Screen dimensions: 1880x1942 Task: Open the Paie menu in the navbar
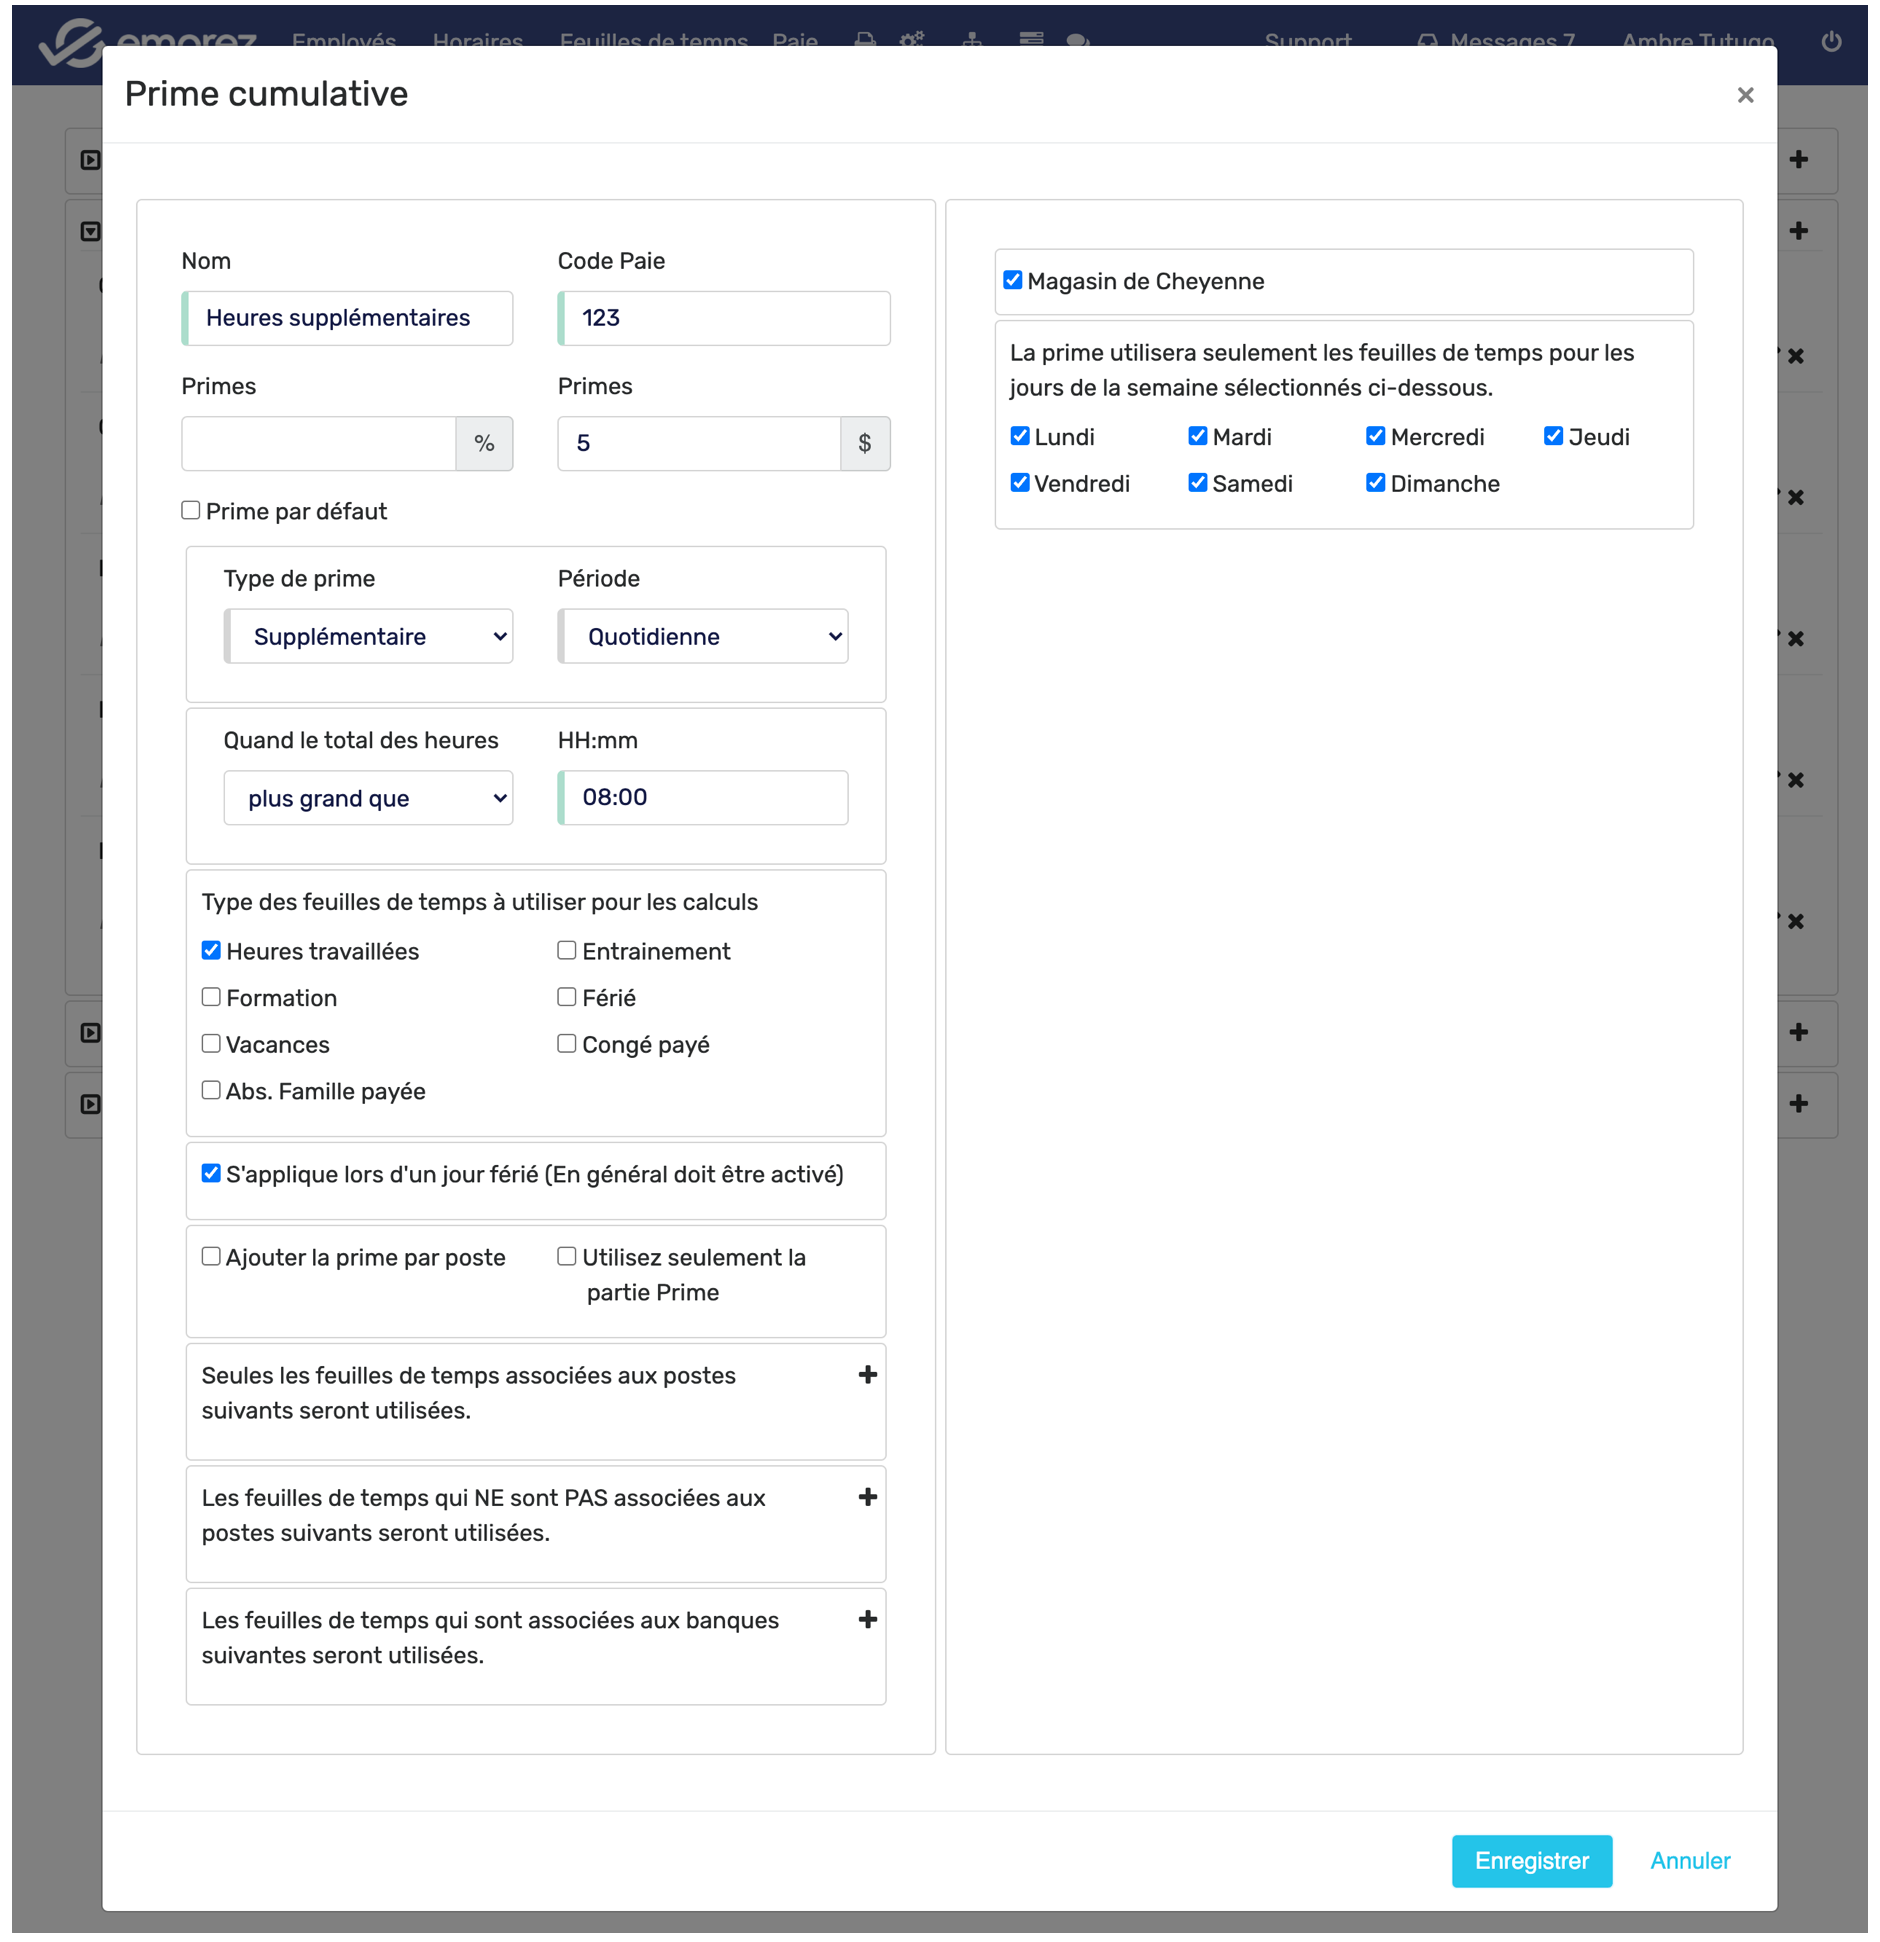795,41
